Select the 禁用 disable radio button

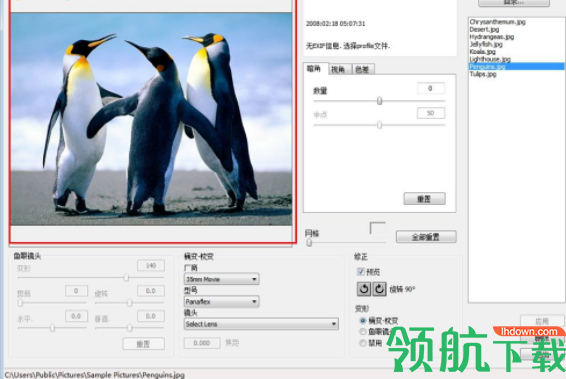pos(363,343)
